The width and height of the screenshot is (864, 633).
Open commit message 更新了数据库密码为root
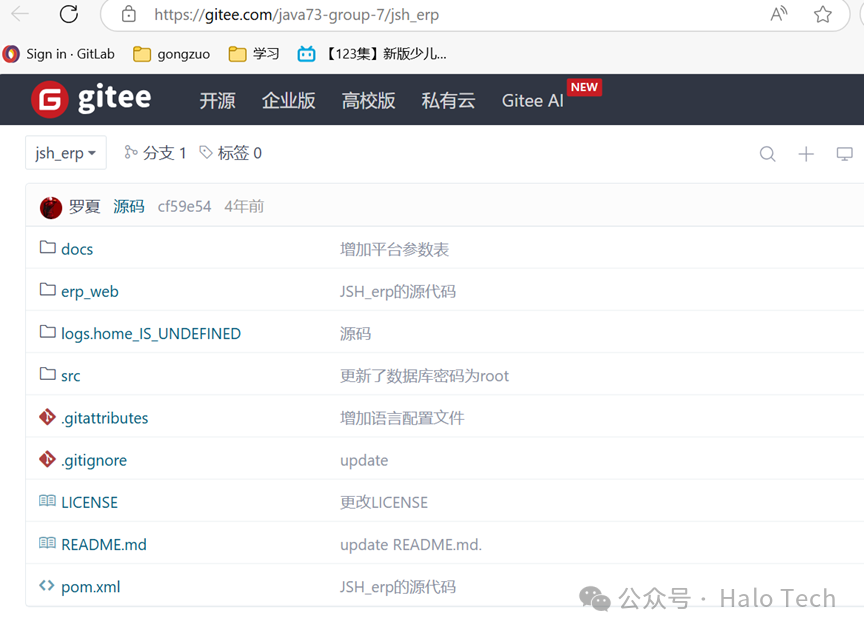click(424, 376)
